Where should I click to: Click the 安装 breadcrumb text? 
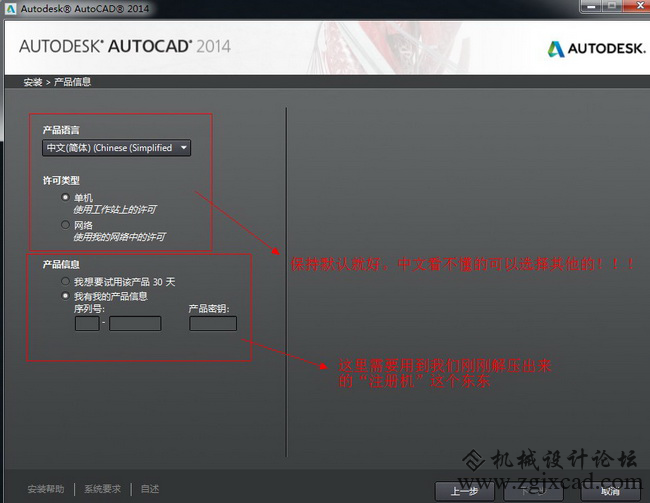[33, 82]
